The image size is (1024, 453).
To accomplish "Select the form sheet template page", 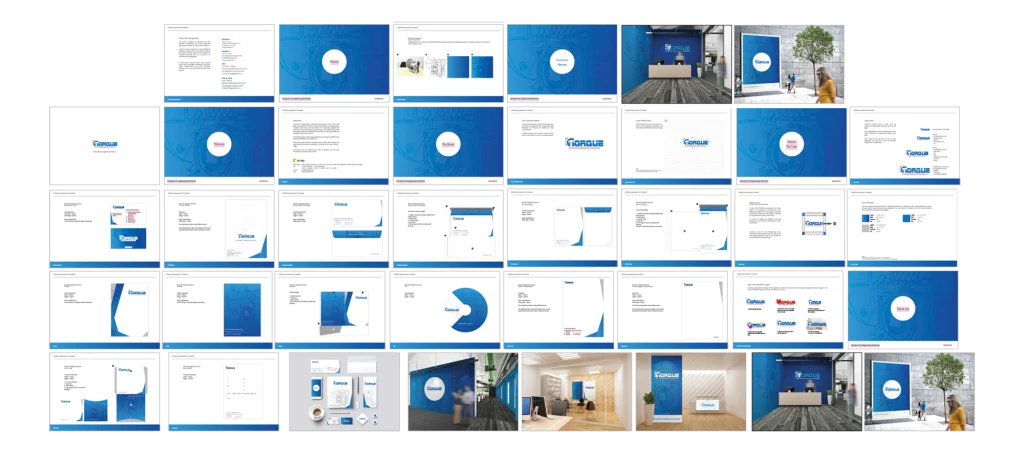I will [223, 392].
